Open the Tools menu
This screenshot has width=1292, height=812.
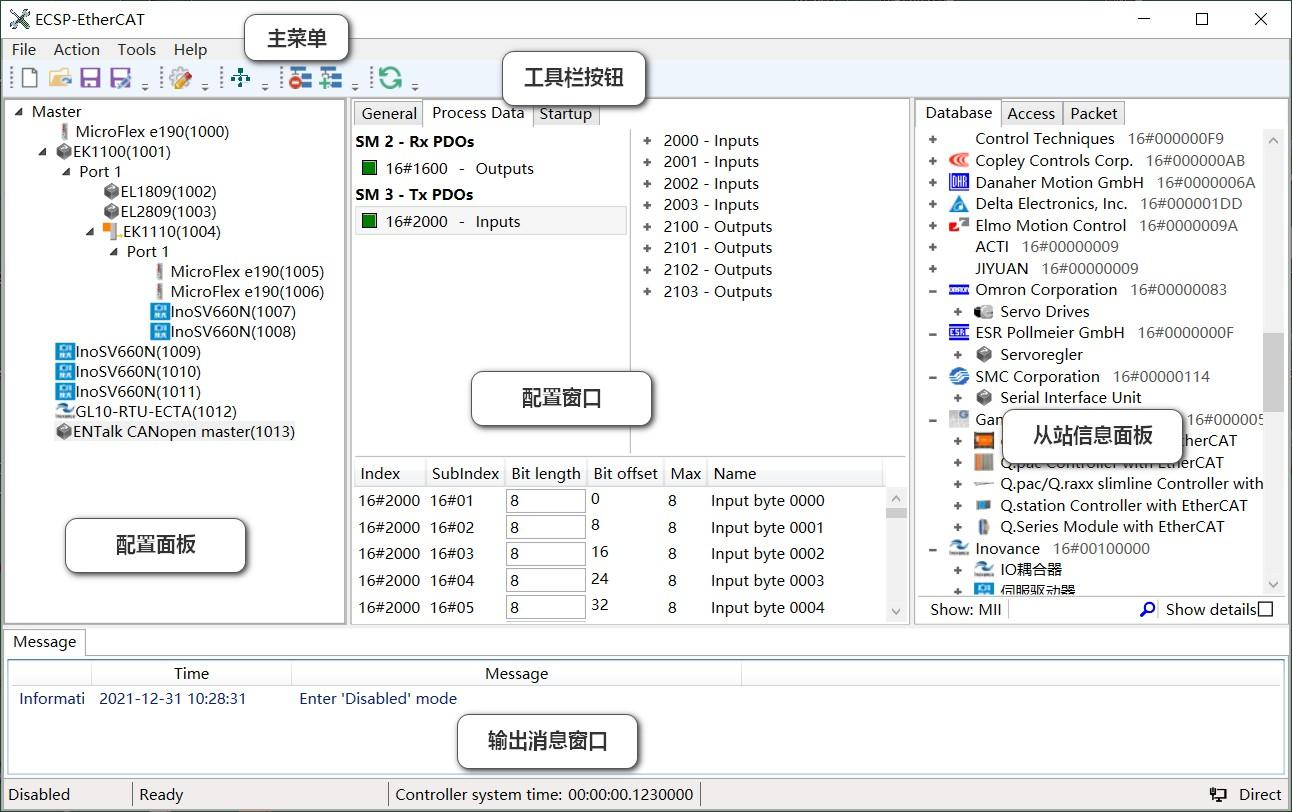(x=136, y=49)
